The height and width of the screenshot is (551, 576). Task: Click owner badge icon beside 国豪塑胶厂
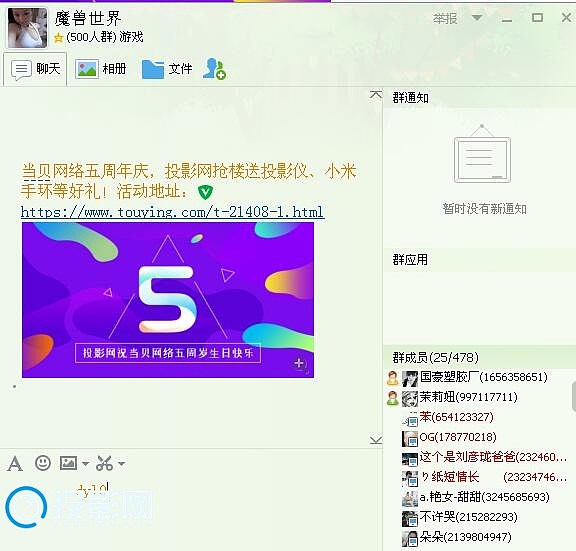[x=393, y=378]
